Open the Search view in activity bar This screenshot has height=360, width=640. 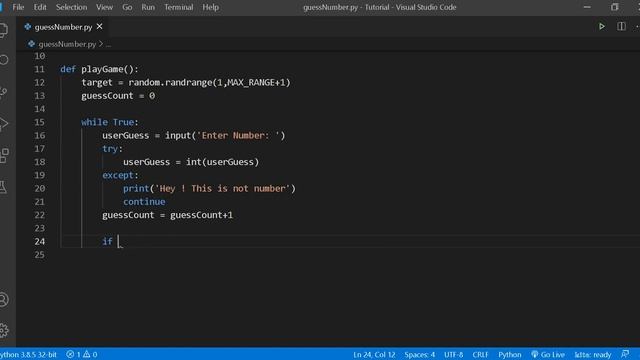click(x=4, y=60)
